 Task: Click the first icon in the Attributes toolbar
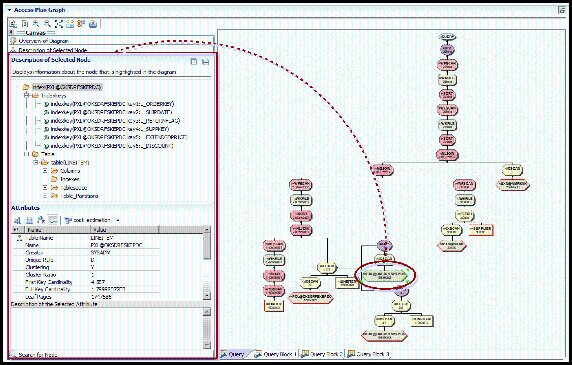tap(17, 220)
